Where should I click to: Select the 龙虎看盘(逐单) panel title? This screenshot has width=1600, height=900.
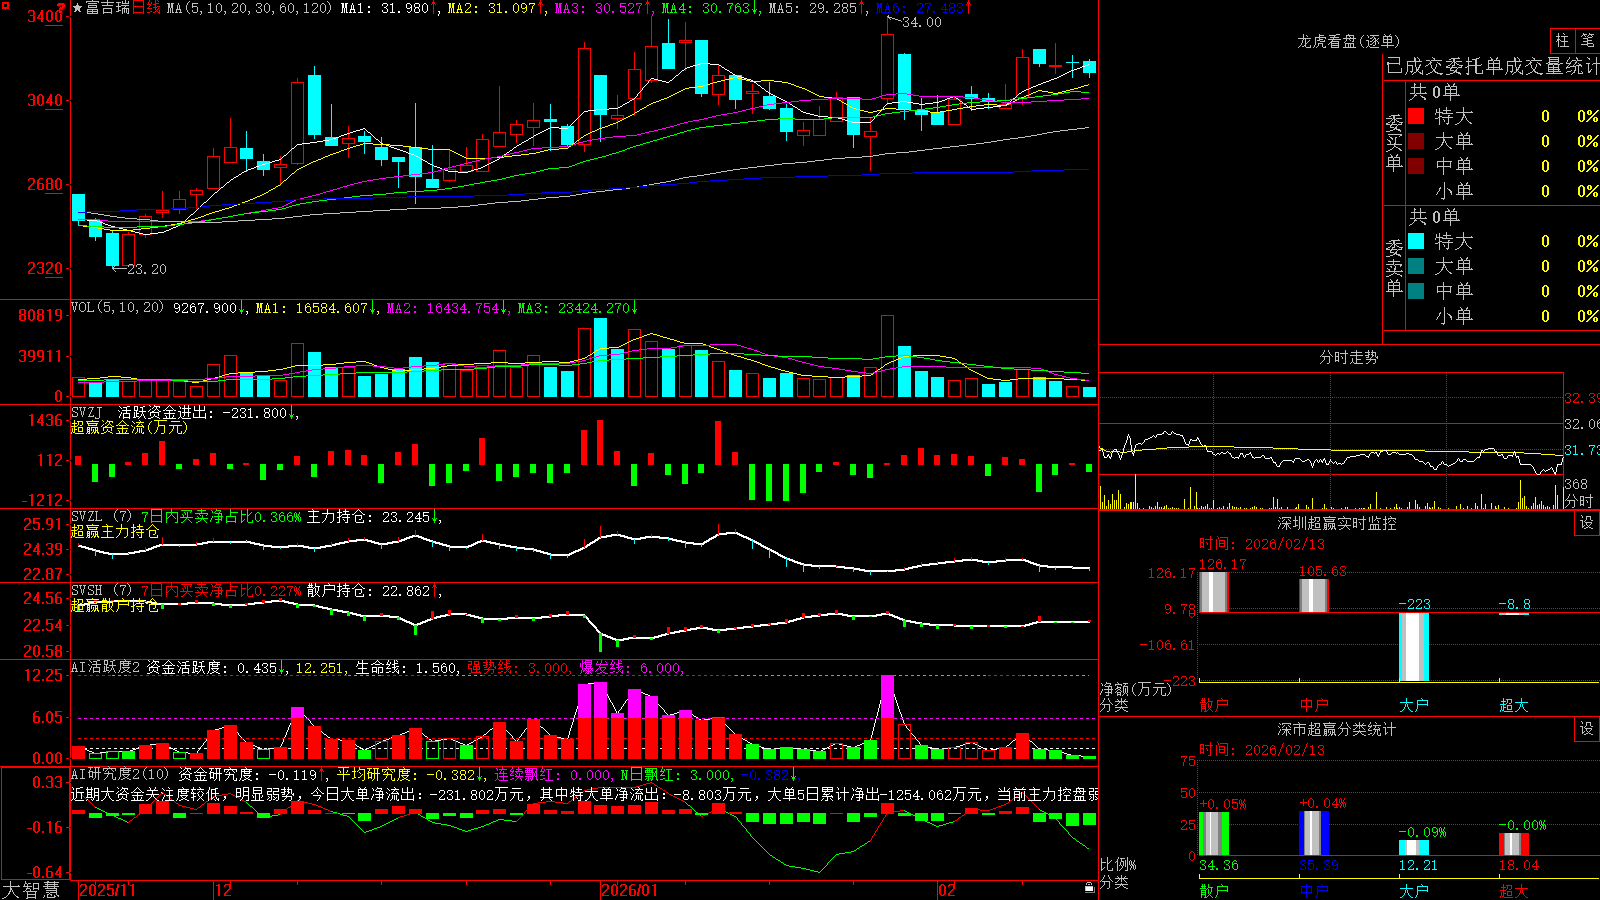click(1348, 41)
